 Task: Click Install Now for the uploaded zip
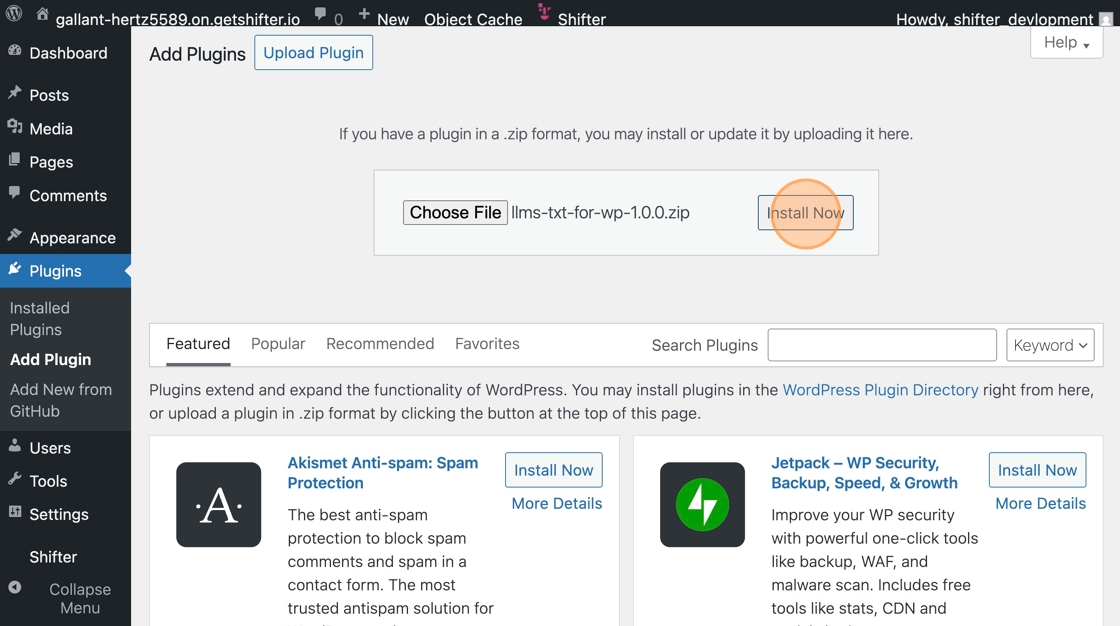point(806,213)
